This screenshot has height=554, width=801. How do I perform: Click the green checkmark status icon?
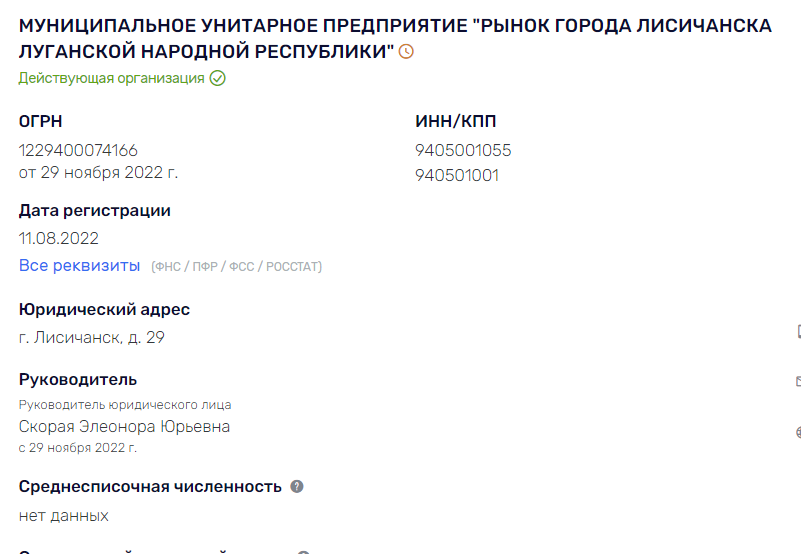coord(217,78)
